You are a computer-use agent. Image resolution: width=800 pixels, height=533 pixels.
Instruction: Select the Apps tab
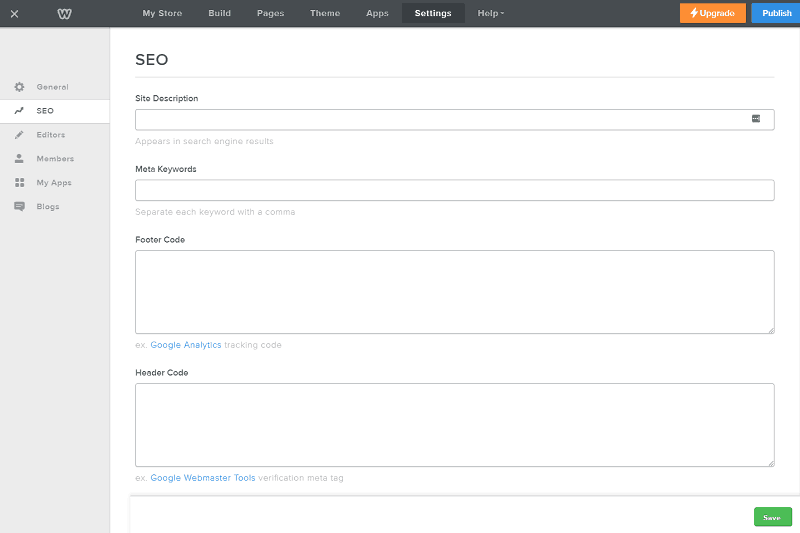click(377, 13)
